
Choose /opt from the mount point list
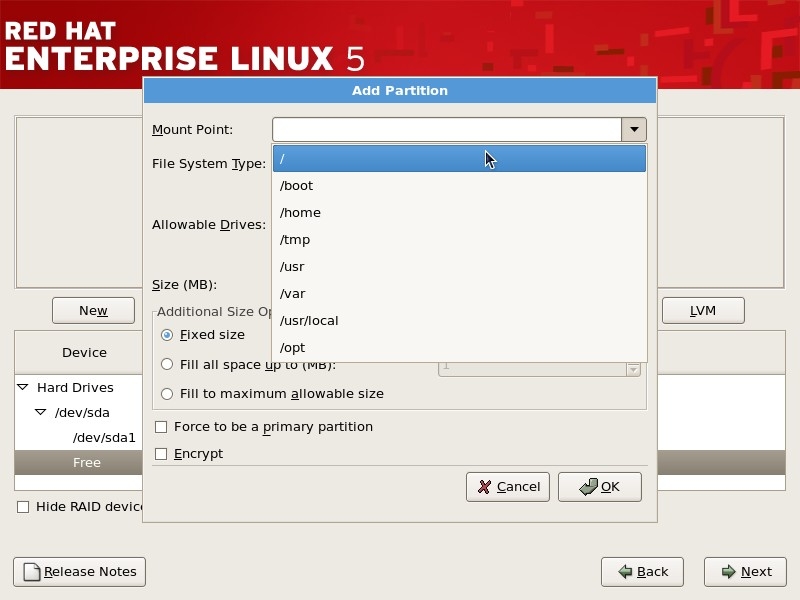459,348
